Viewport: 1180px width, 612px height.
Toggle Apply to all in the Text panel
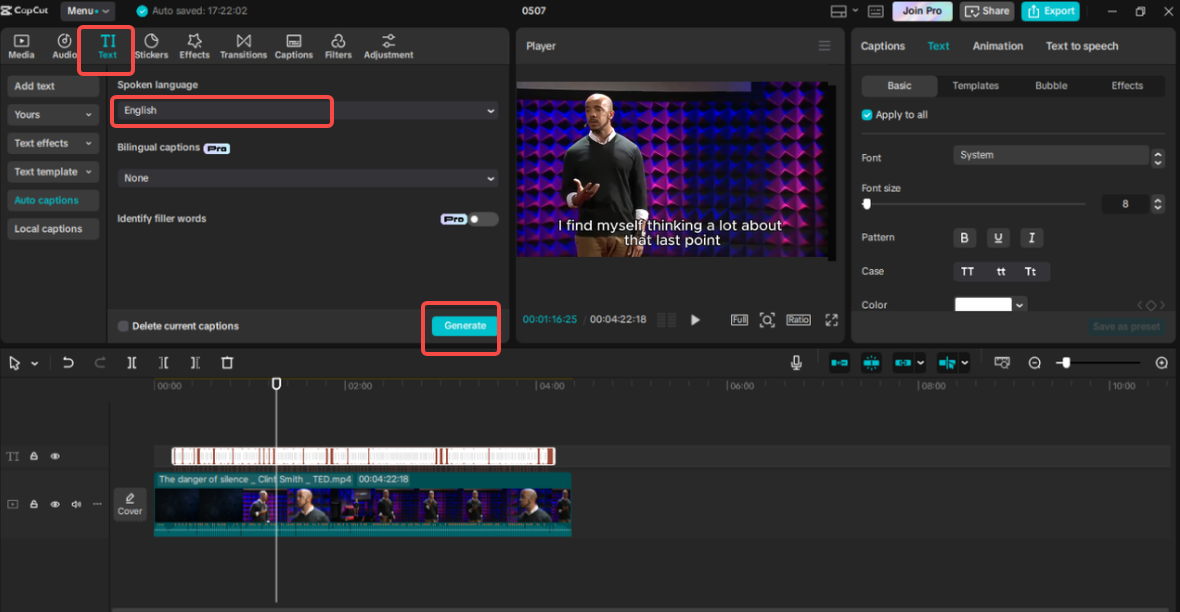point(866,114)
